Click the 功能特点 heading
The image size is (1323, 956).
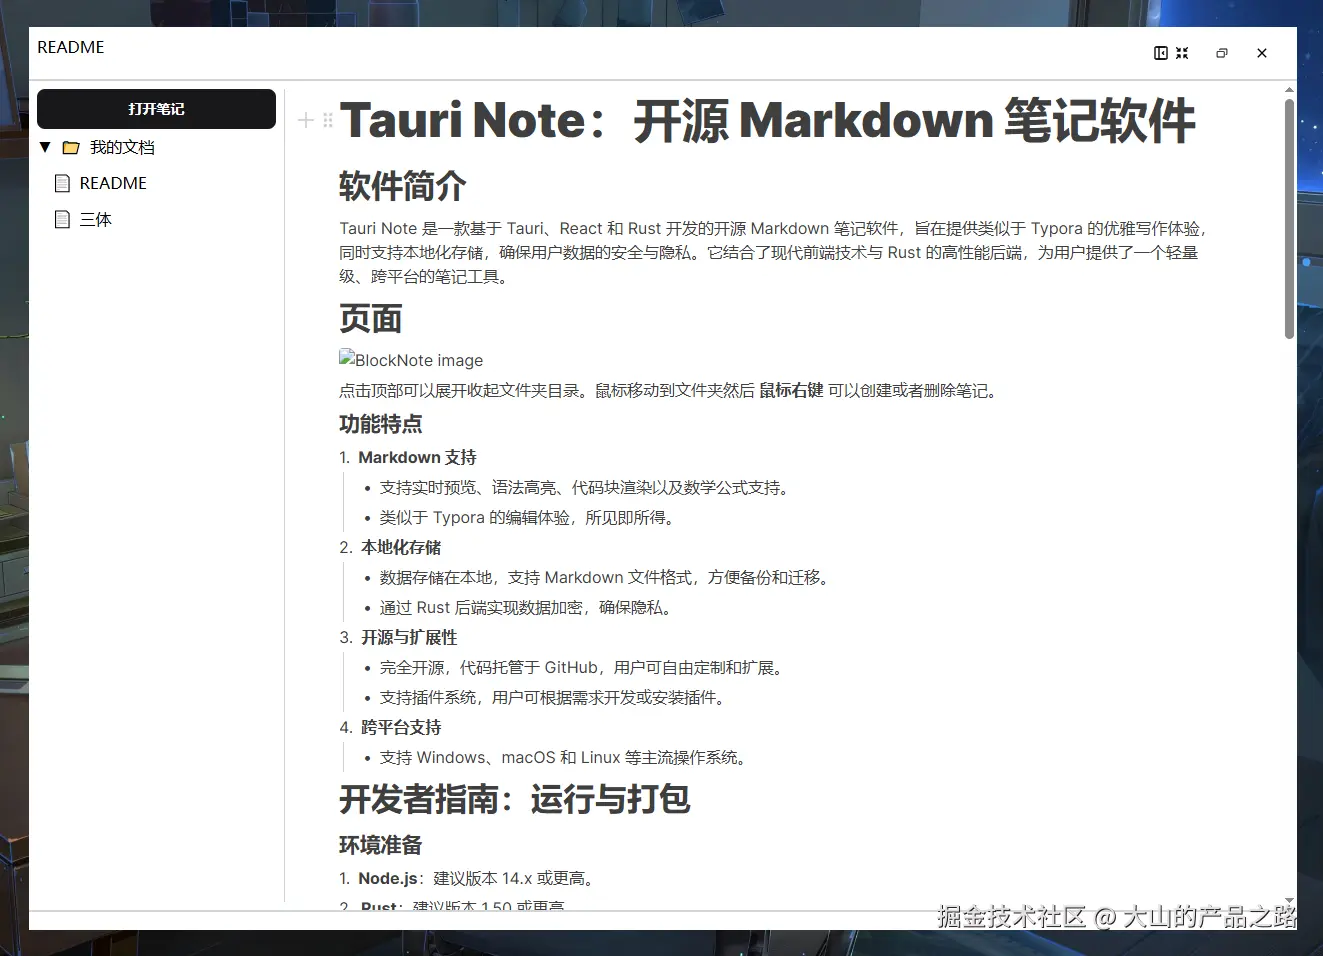click(x=381, y=424)
